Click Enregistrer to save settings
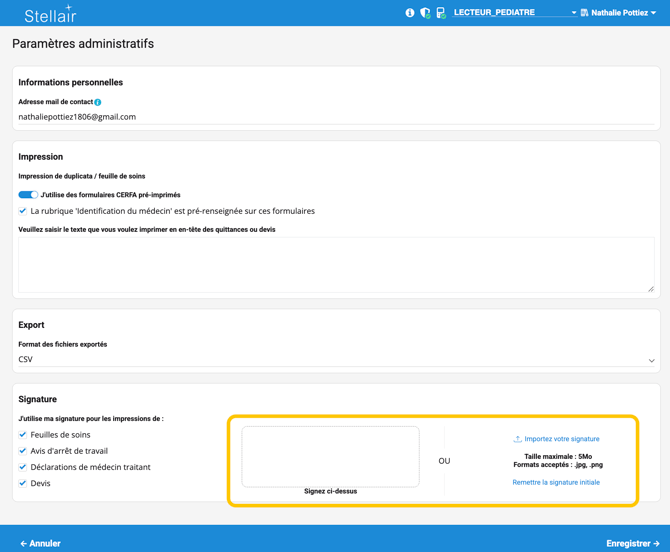670x552 pixels. tap(632, 543)
